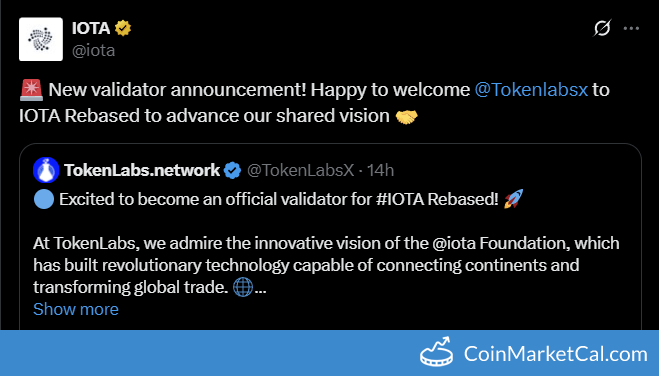
Task: Expand the quoted tweet with Show more
Action: pyautogui.click(x=76, y=309)
